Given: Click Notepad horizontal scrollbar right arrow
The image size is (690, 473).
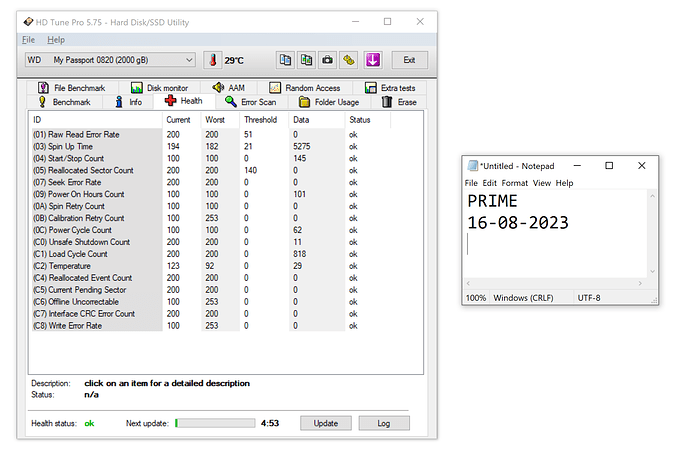Looking at the screenshot, I should click(640, 283).
